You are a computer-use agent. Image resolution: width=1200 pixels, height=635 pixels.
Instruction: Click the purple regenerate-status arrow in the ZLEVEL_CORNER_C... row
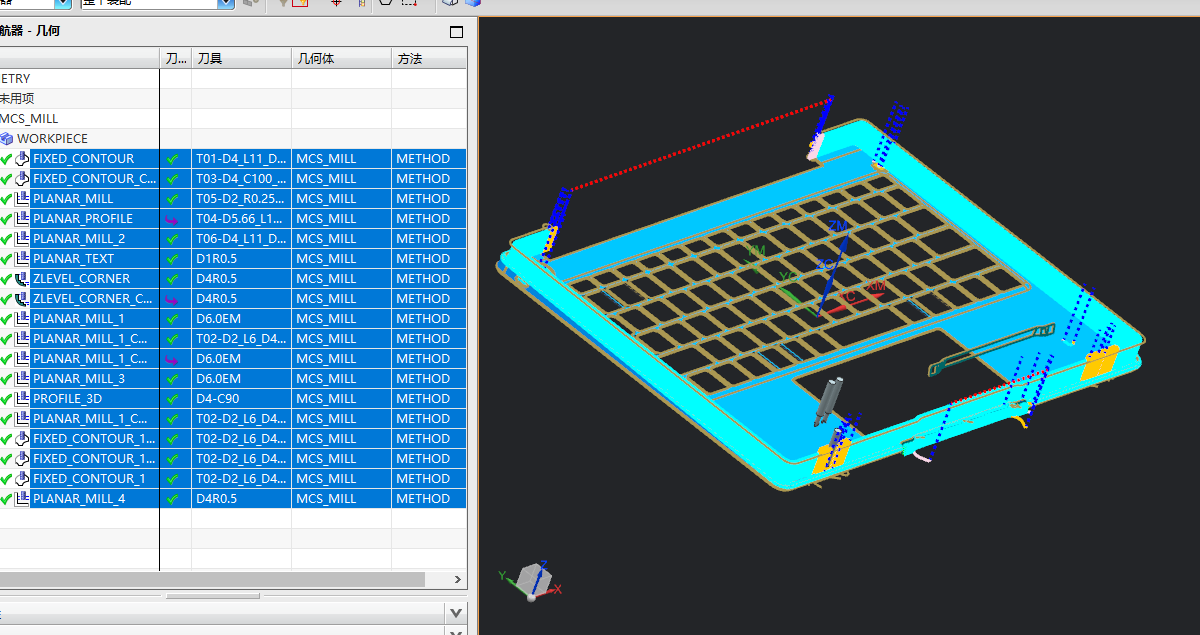[172, 299]
